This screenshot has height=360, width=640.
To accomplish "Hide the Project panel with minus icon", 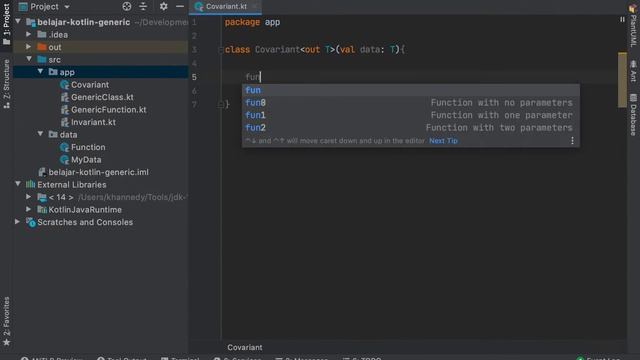I will tap(180, 6).
